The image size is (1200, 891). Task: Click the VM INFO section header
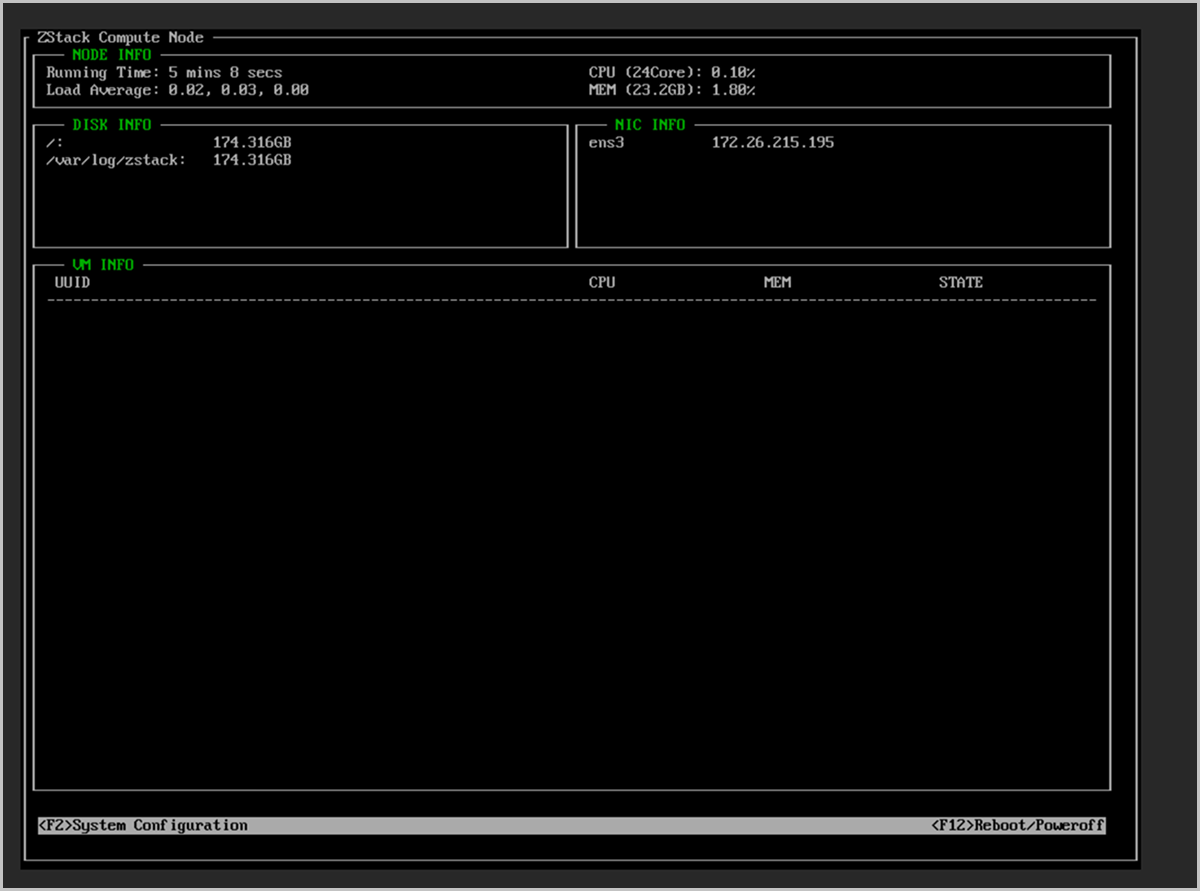pos(103,265)
